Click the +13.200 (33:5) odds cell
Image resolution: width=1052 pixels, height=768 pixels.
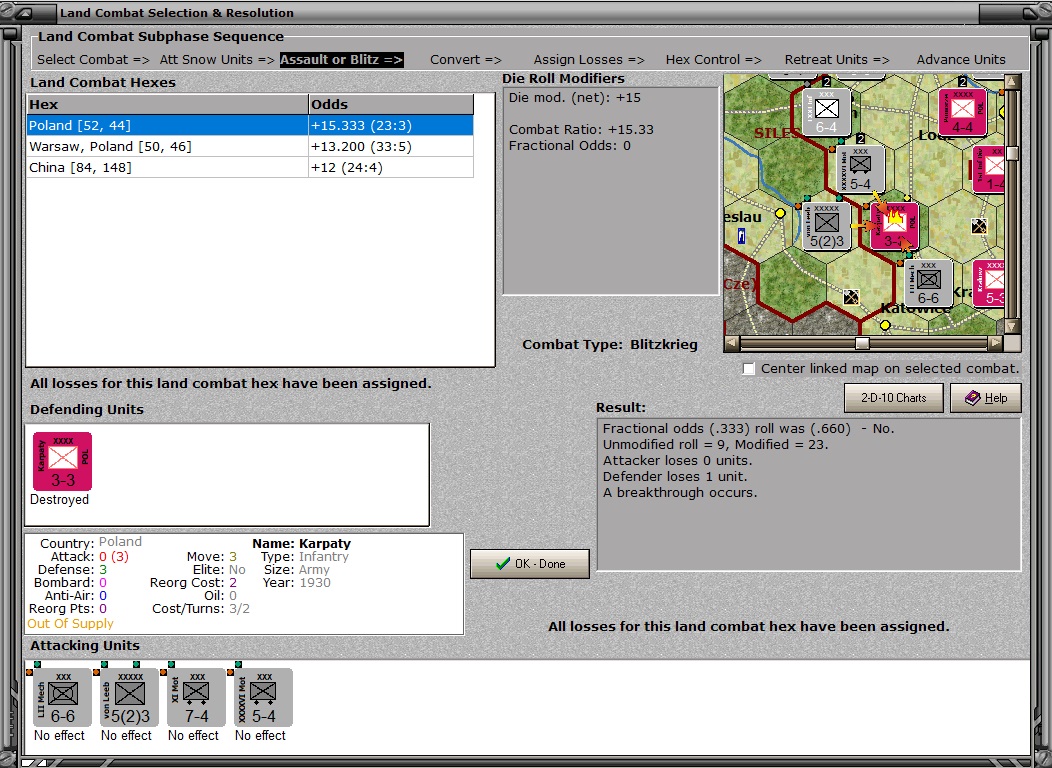(x=391, y=146)
